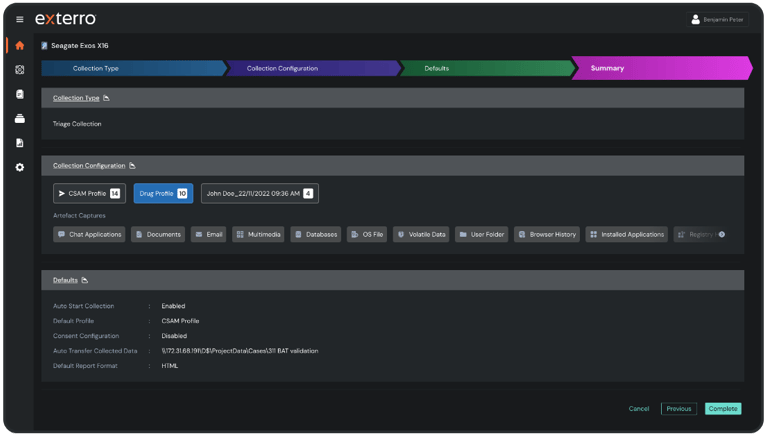Screen dimensions: 768x436
Task: Go to Home in sidebar
Action: (x=20, y=46)
